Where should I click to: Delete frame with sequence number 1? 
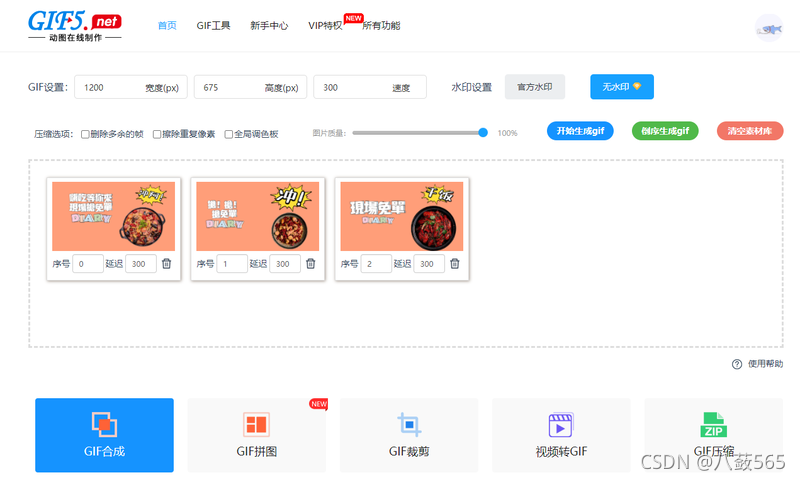pos(310,264)
